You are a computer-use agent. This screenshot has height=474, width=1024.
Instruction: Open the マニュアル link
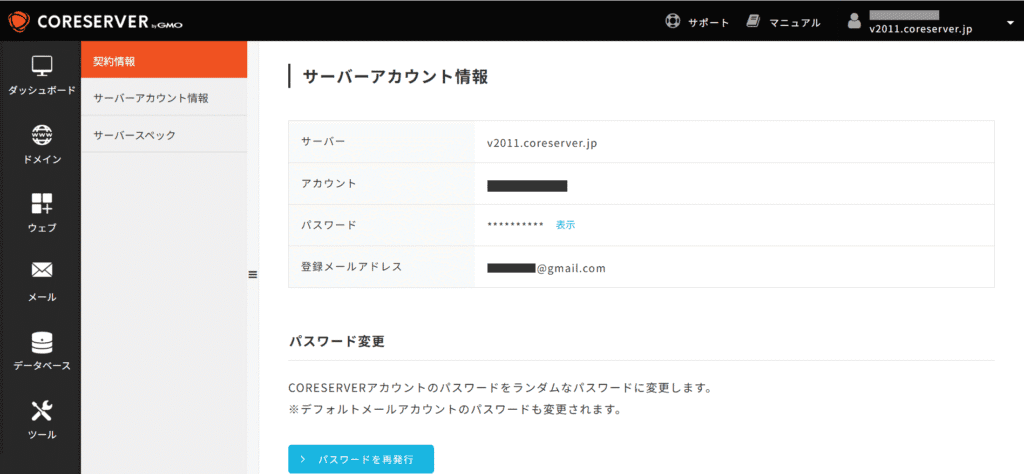pos(795,22)
